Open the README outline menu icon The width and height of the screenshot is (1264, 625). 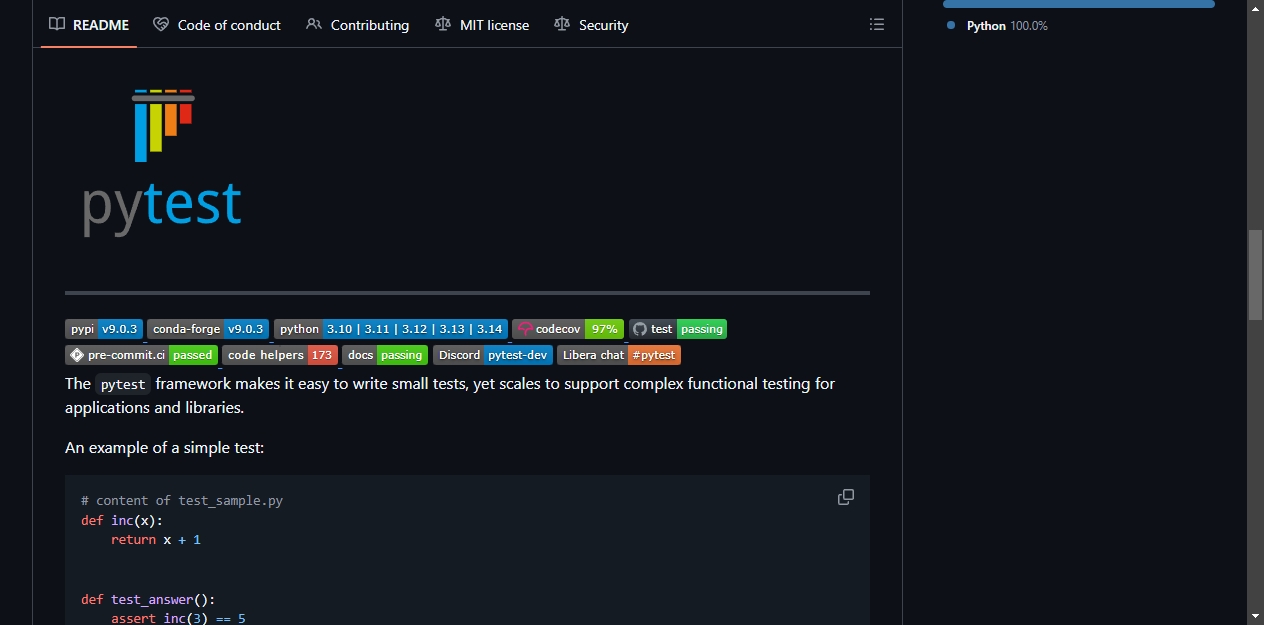(x=877, y=24)
